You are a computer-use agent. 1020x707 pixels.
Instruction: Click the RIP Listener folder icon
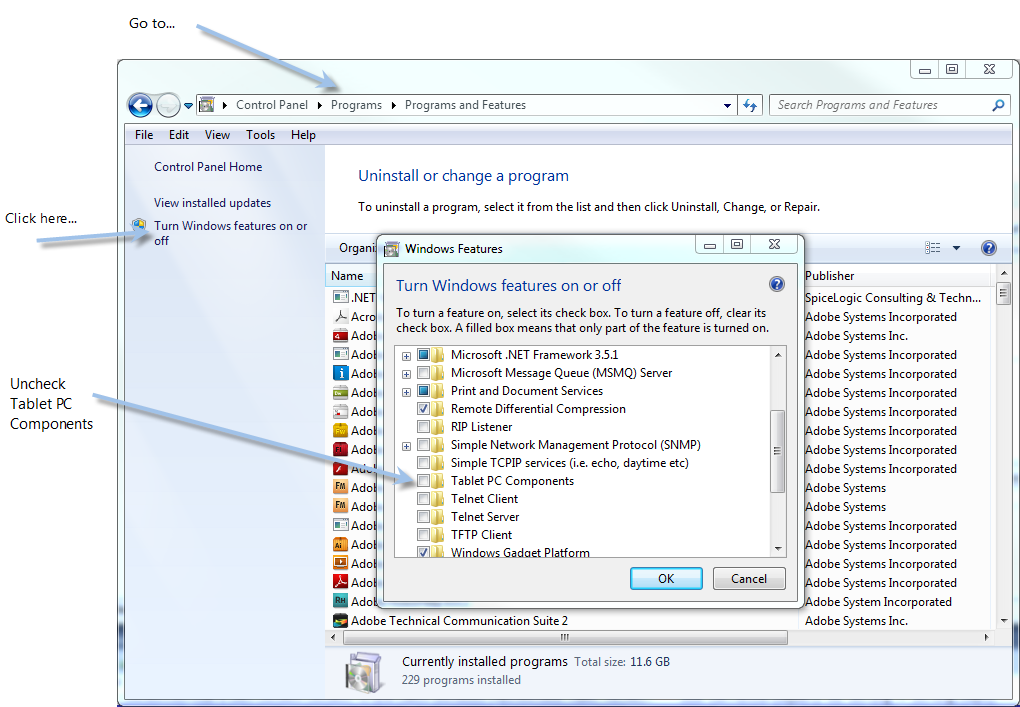[439, 427]
